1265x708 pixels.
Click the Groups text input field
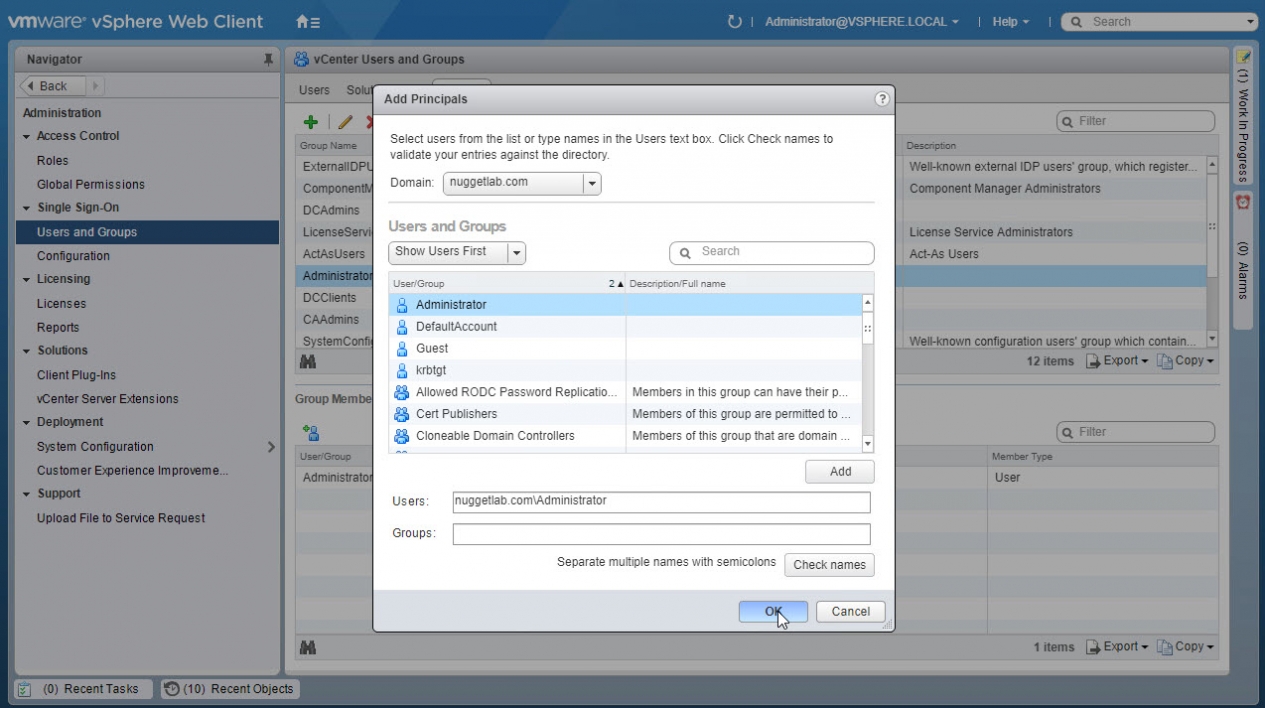[x=661, y=534]
